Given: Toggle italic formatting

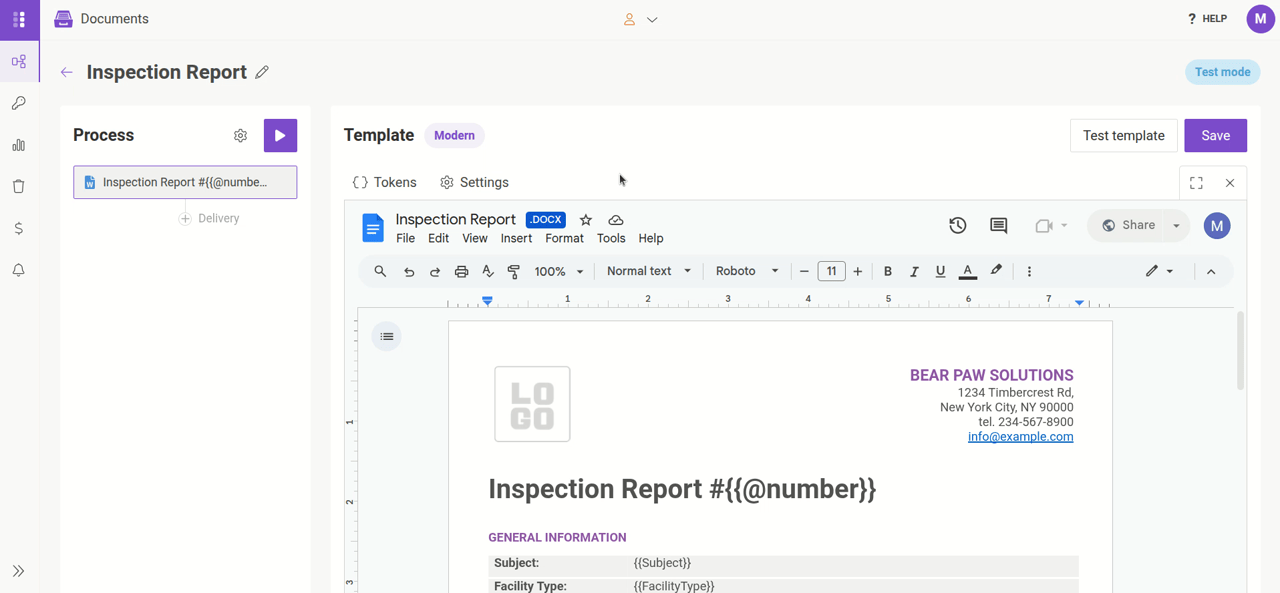Looking at the screenshot, I should pyautogui.click(x=914, y=271).
